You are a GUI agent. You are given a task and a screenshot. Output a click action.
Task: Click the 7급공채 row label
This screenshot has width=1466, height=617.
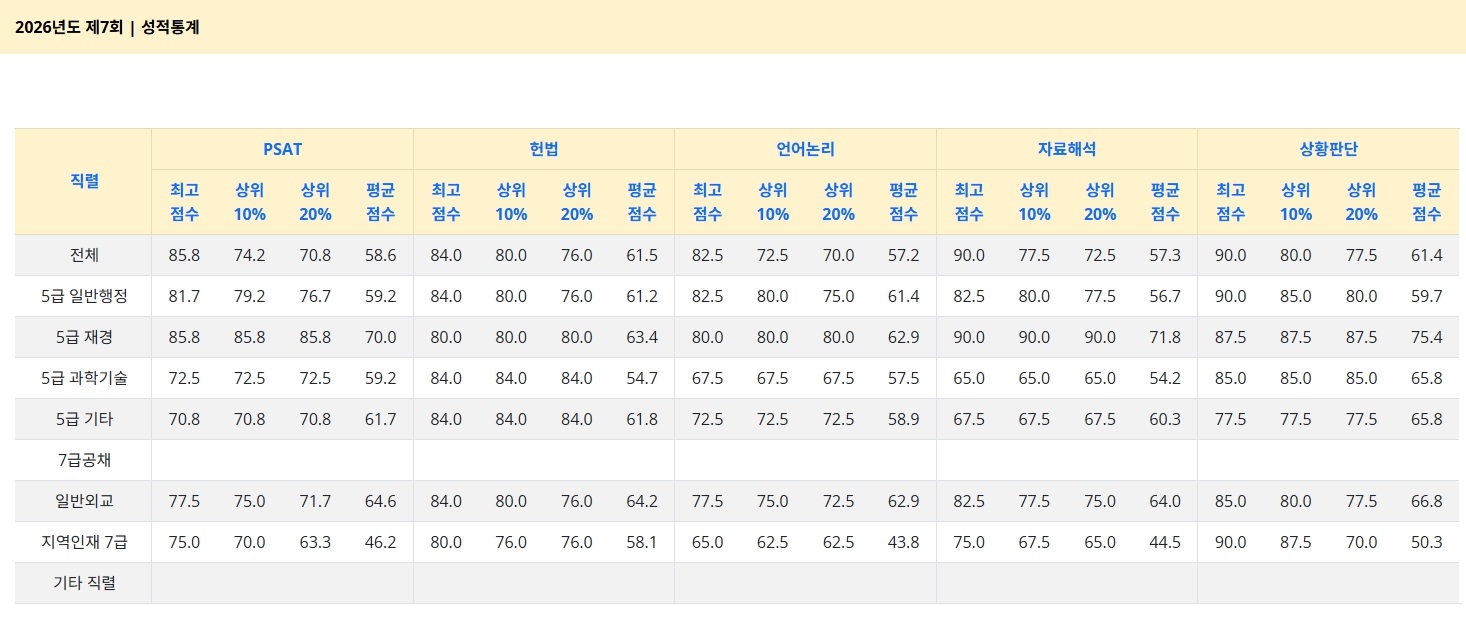coord(84,460)
